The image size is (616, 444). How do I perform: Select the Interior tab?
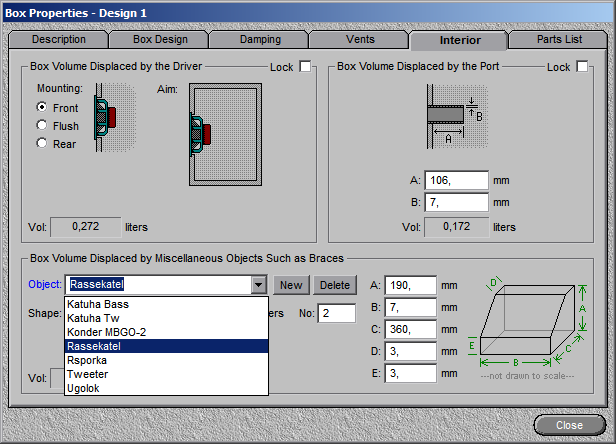click(x=460, y=40)
